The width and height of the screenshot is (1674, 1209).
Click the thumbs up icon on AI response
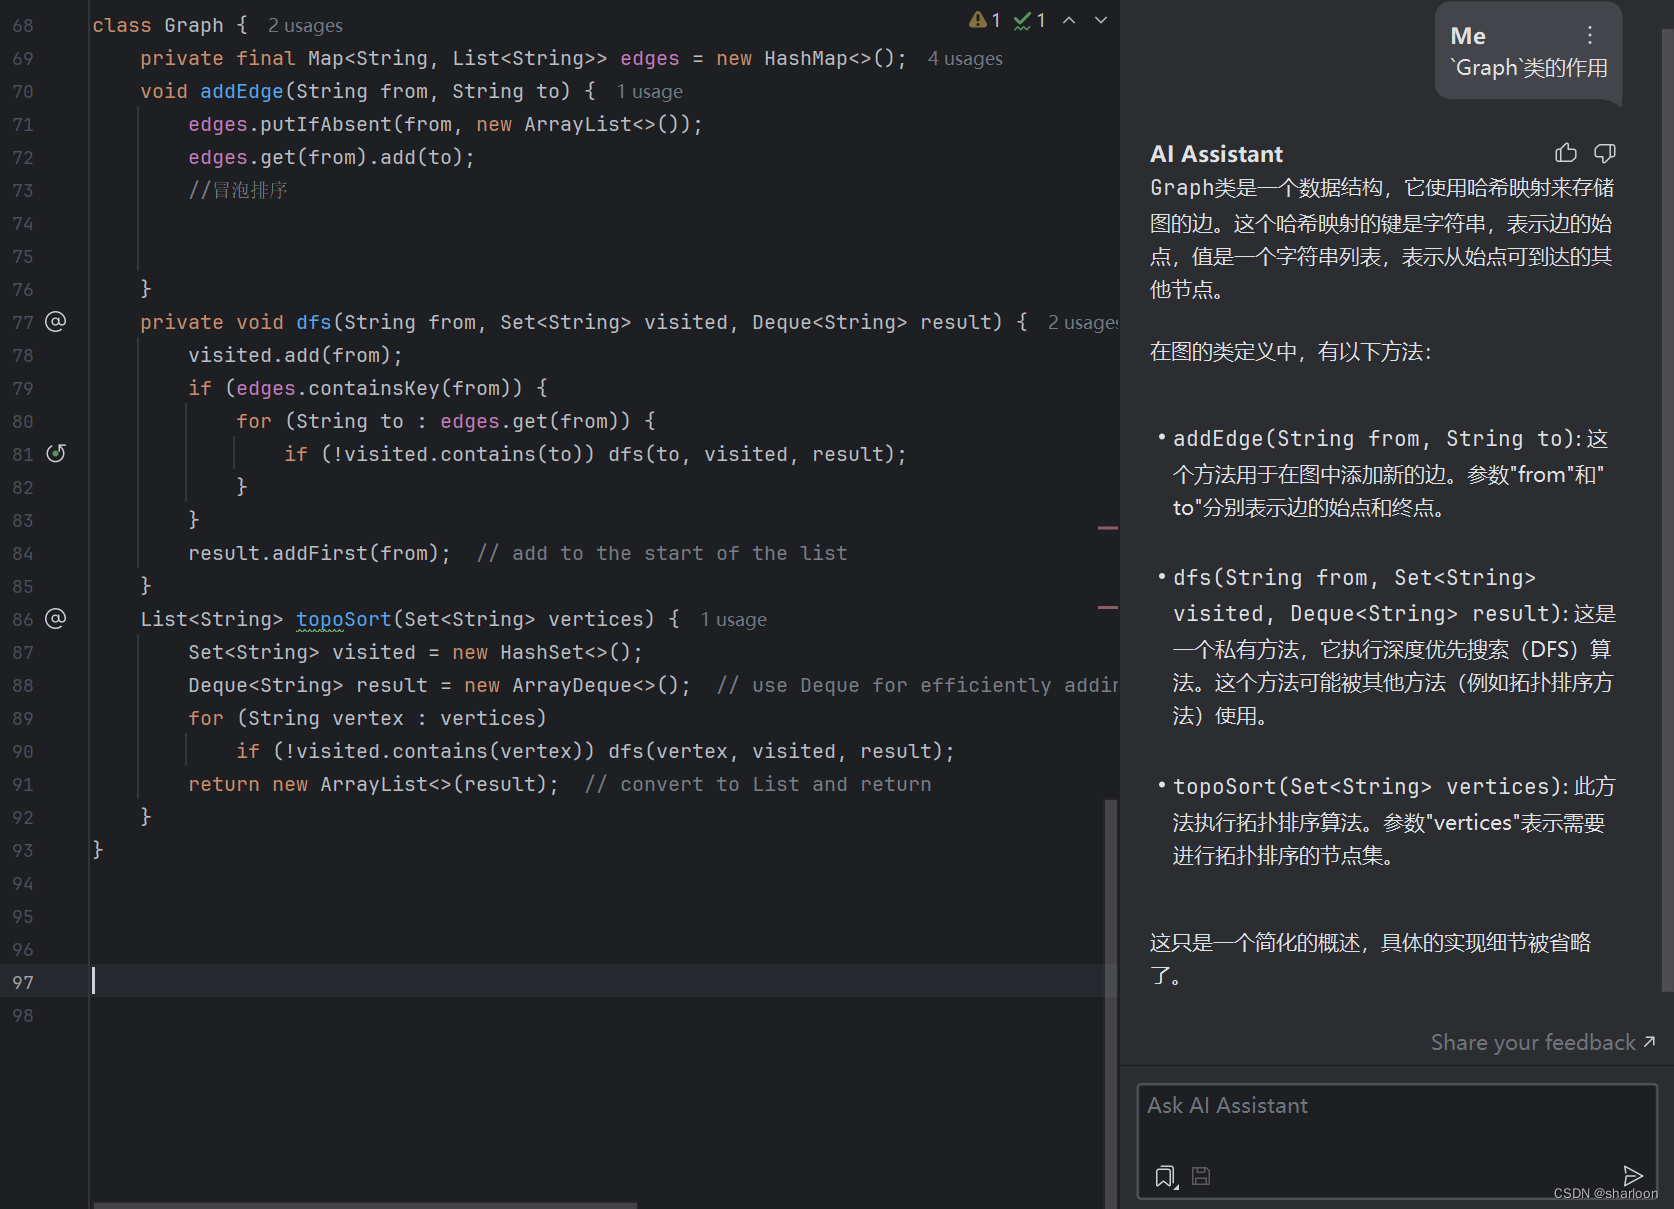pyautogui.click(x=1566, y=153)
